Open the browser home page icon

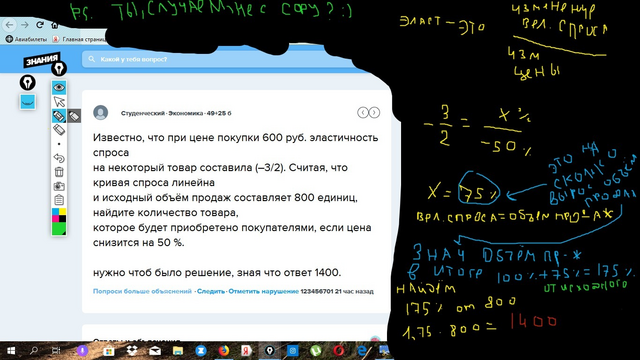[x=55, y=25]
